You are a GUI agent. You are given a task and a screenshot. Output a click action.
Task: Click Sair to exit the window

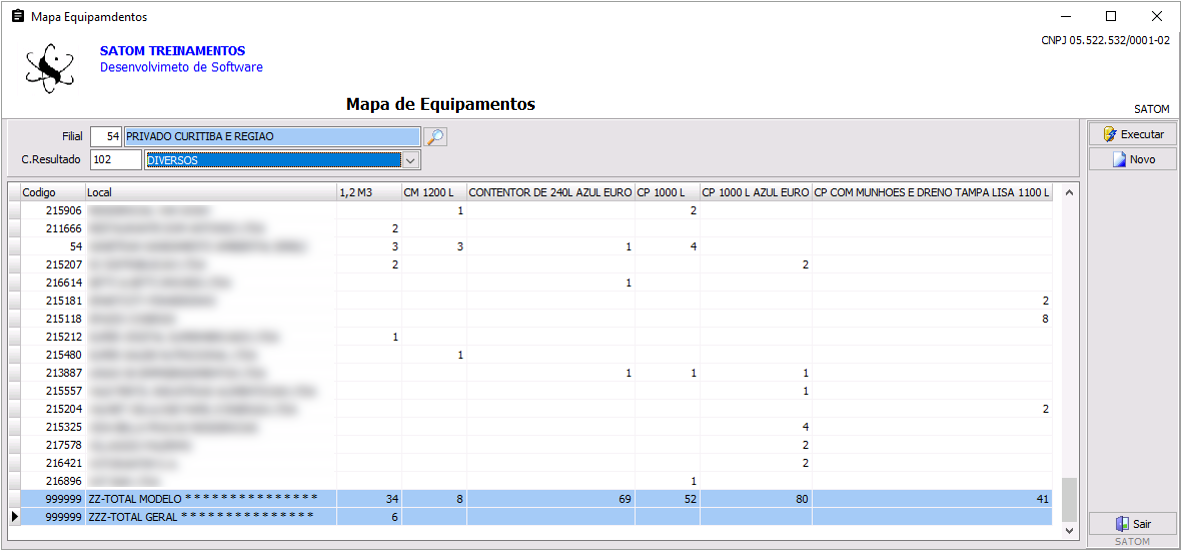point(1132,524)
